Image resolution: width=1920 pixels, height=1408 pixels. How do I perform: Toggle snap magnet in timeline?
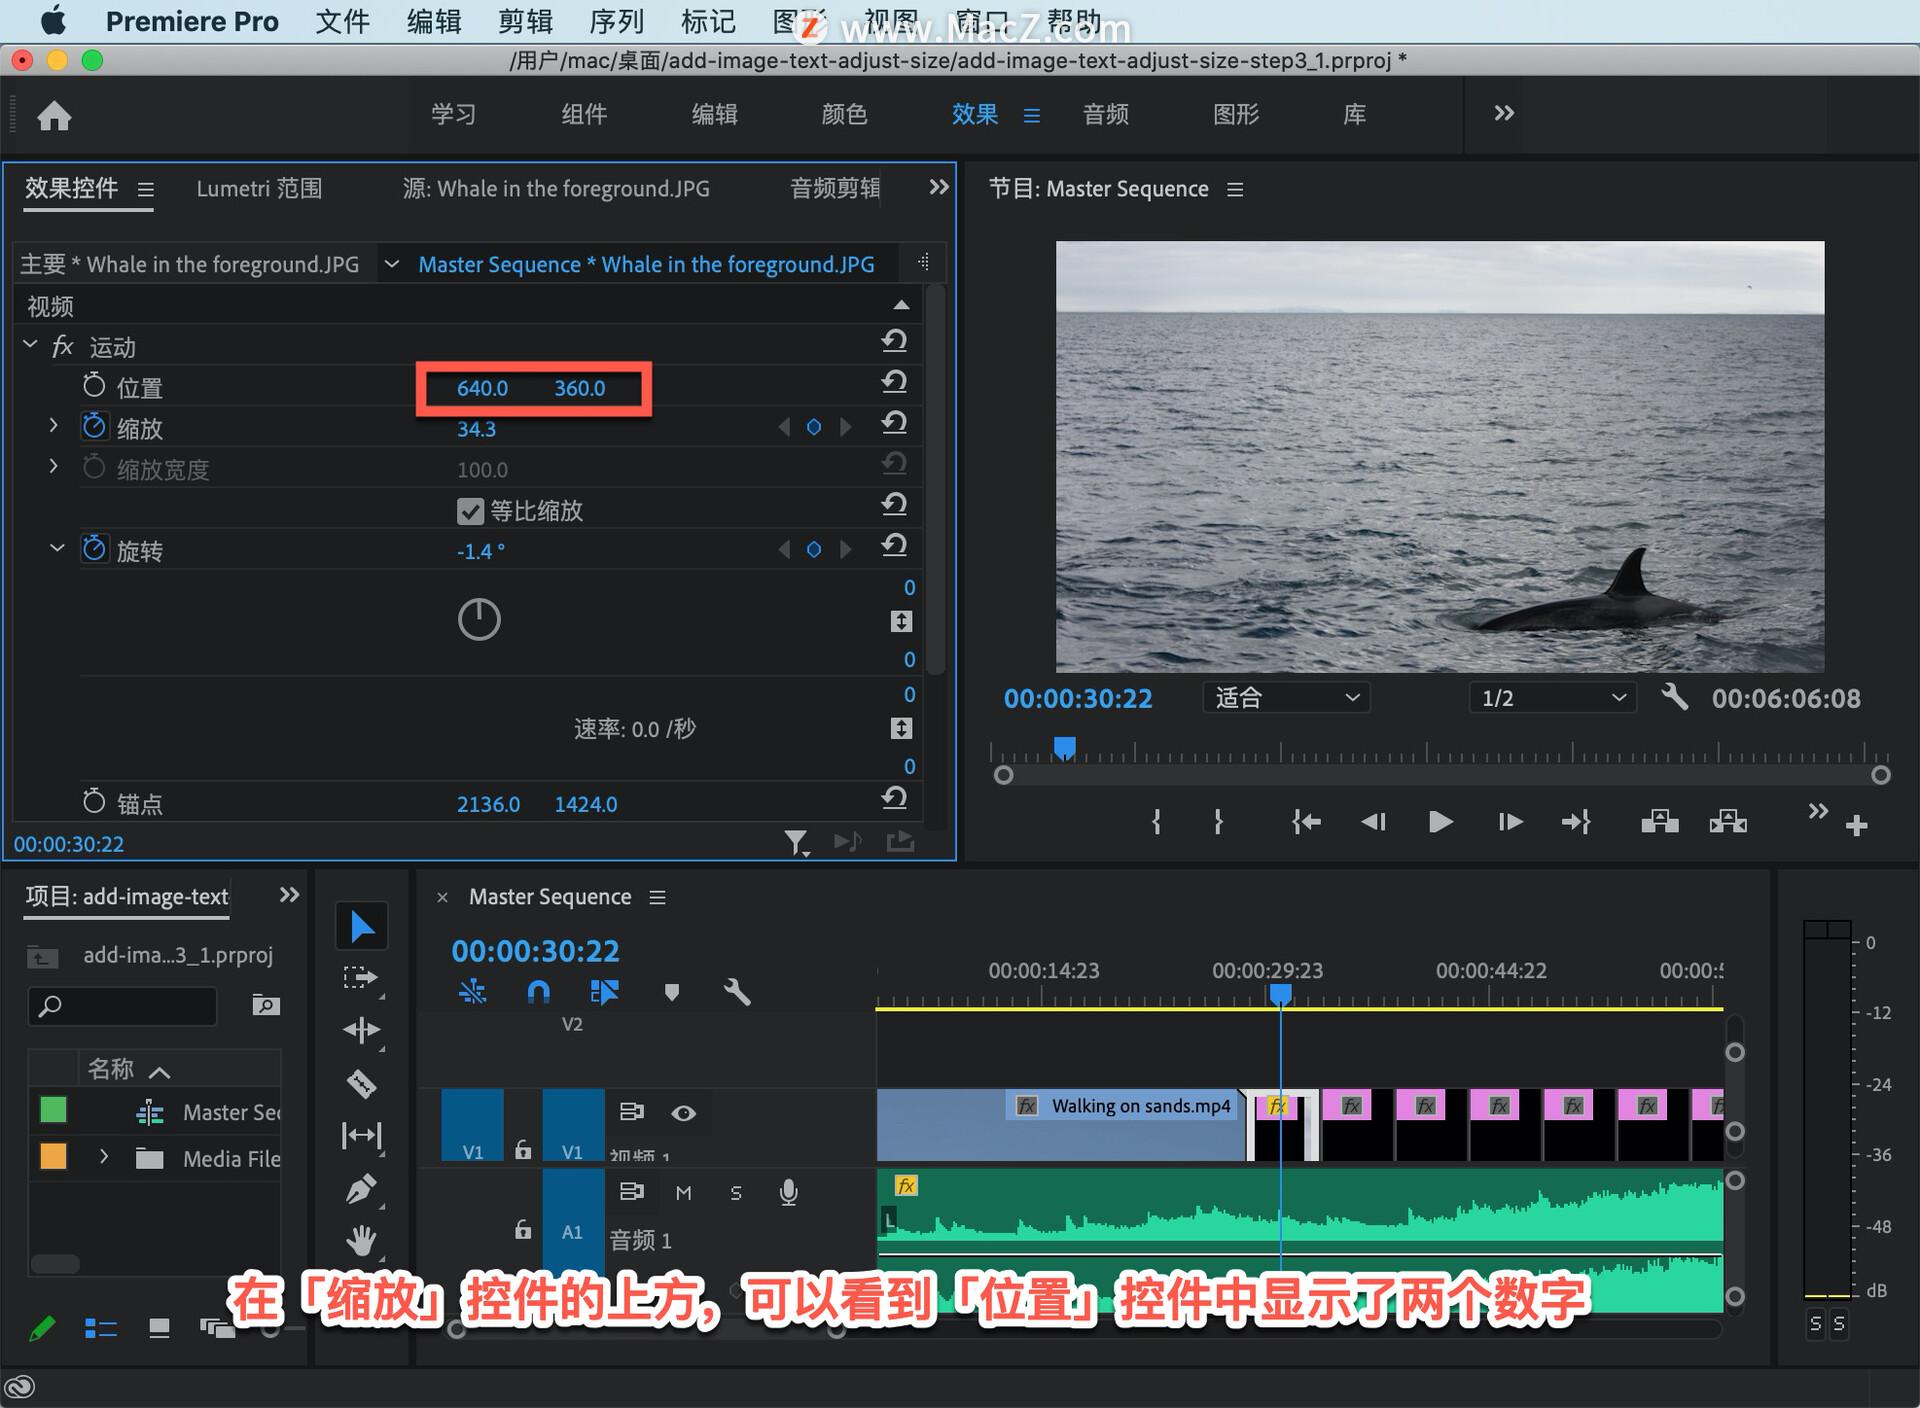point(538,992)
